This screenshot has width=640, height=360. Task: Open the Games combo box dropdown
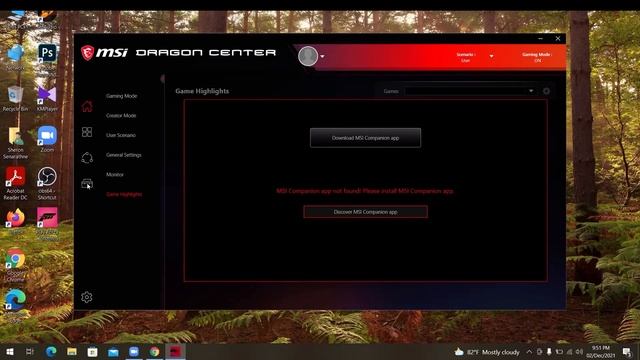pos(470,91)
